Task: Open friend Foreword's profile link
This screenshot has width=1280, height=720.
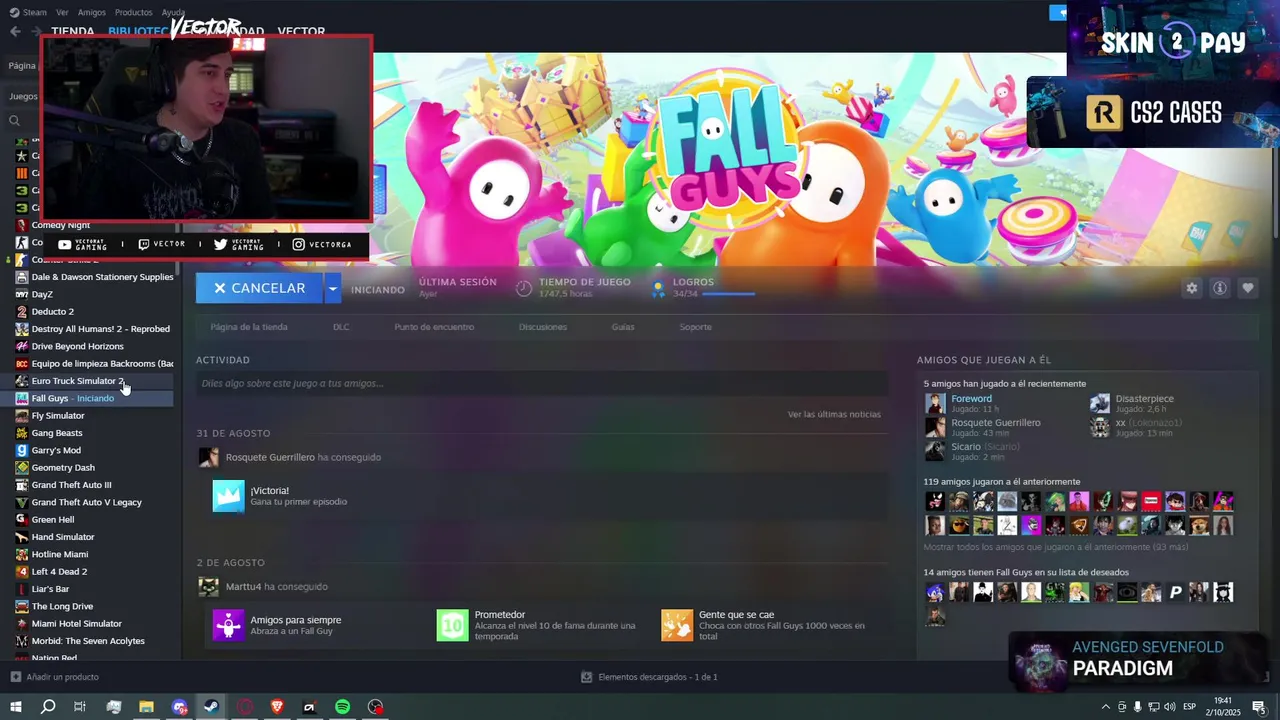Action: click(x=971, y=398)
